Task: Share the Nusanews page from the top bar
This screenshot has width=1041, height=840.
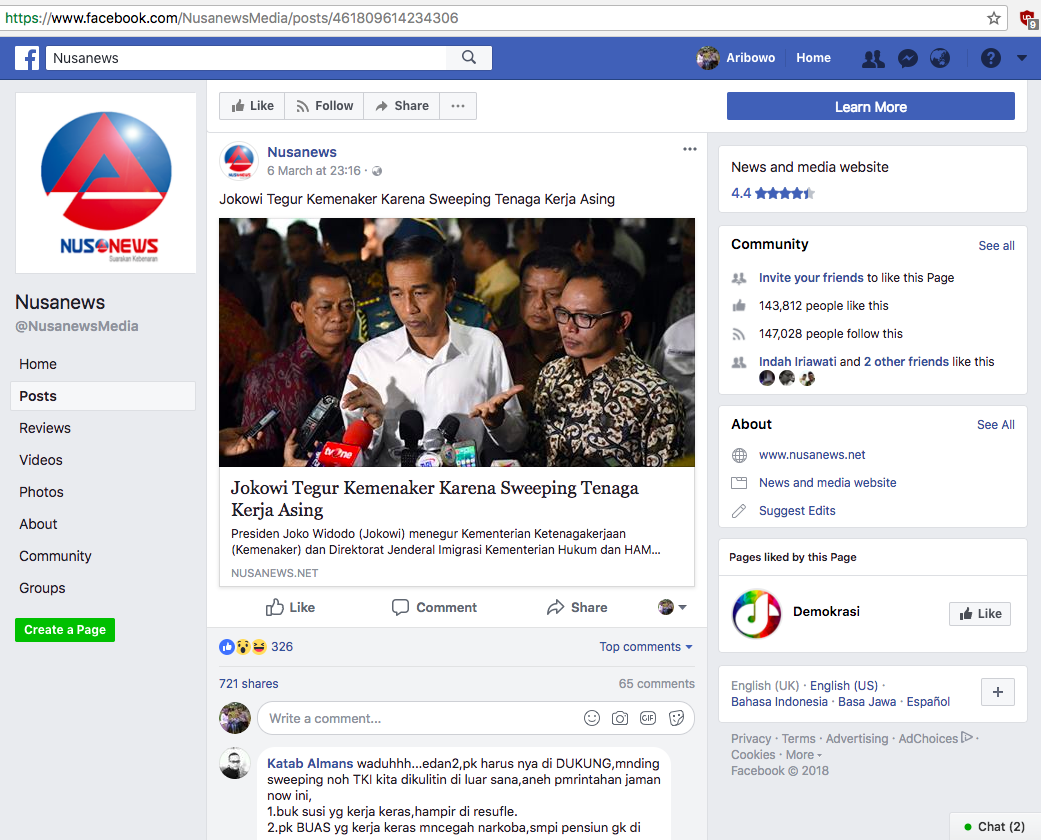Action: click(x=402, y=106)
